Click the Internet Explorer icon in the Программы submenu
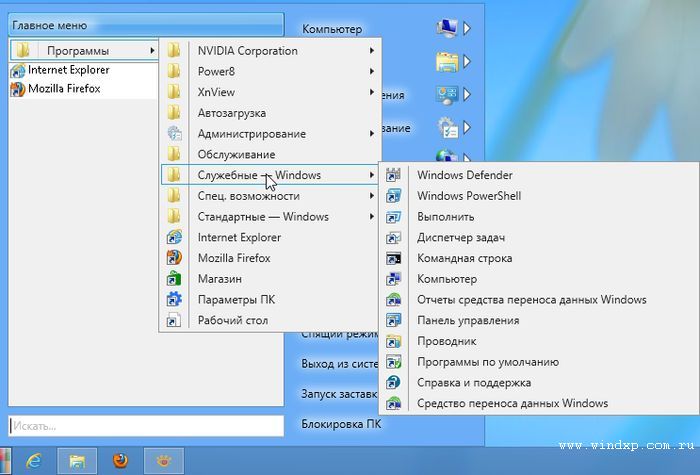This screenshot has width=700, height=475. 174,237
